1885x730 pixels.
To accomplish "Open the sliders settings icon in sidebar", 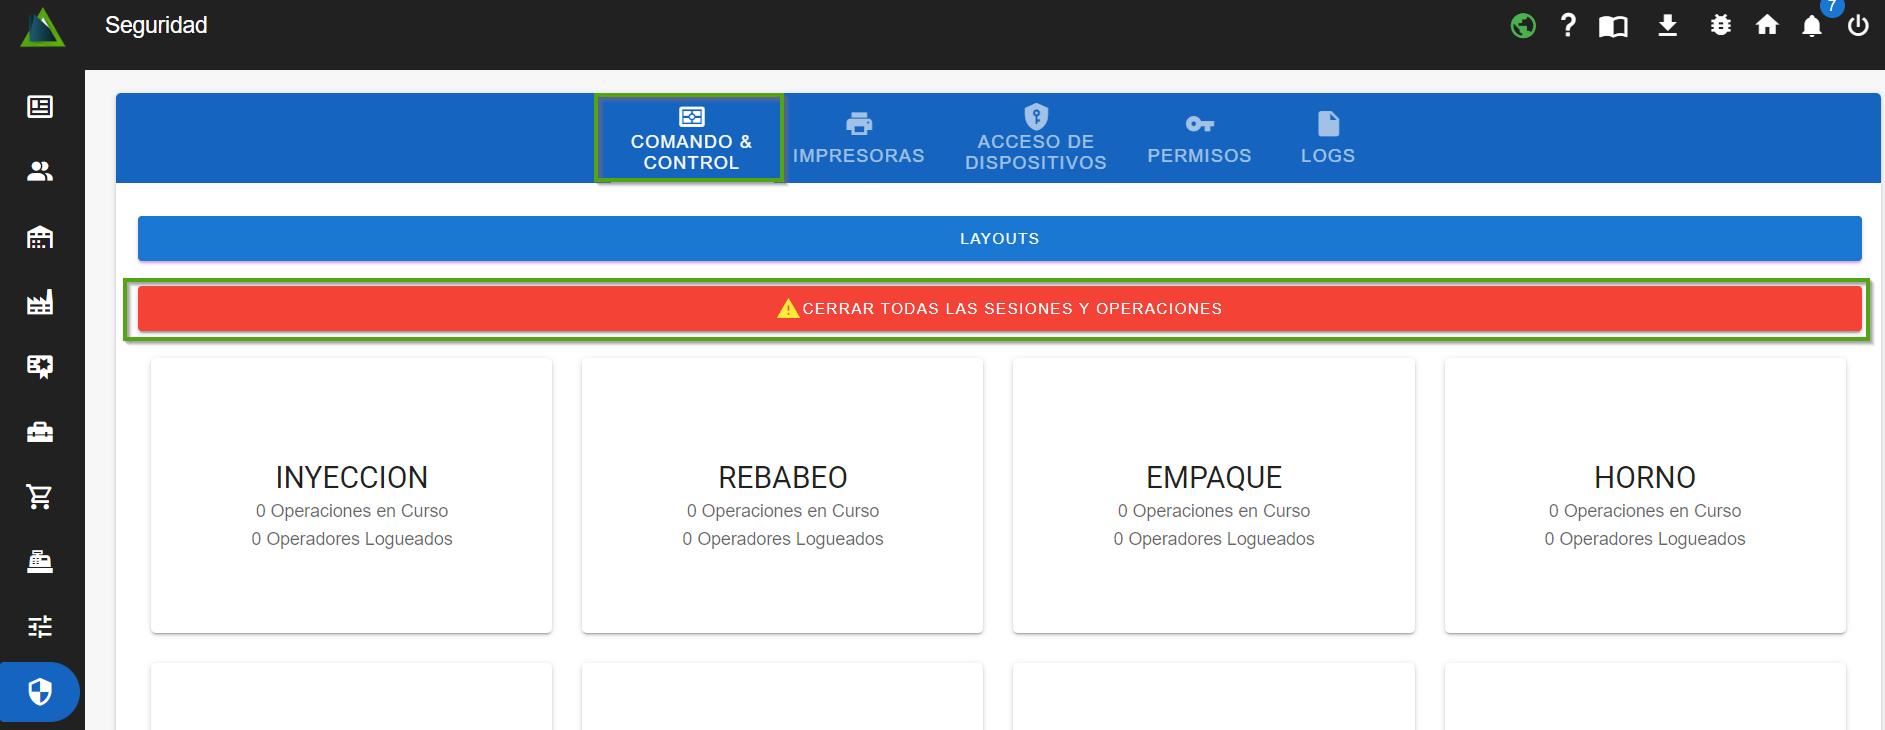I will [40, 627].
